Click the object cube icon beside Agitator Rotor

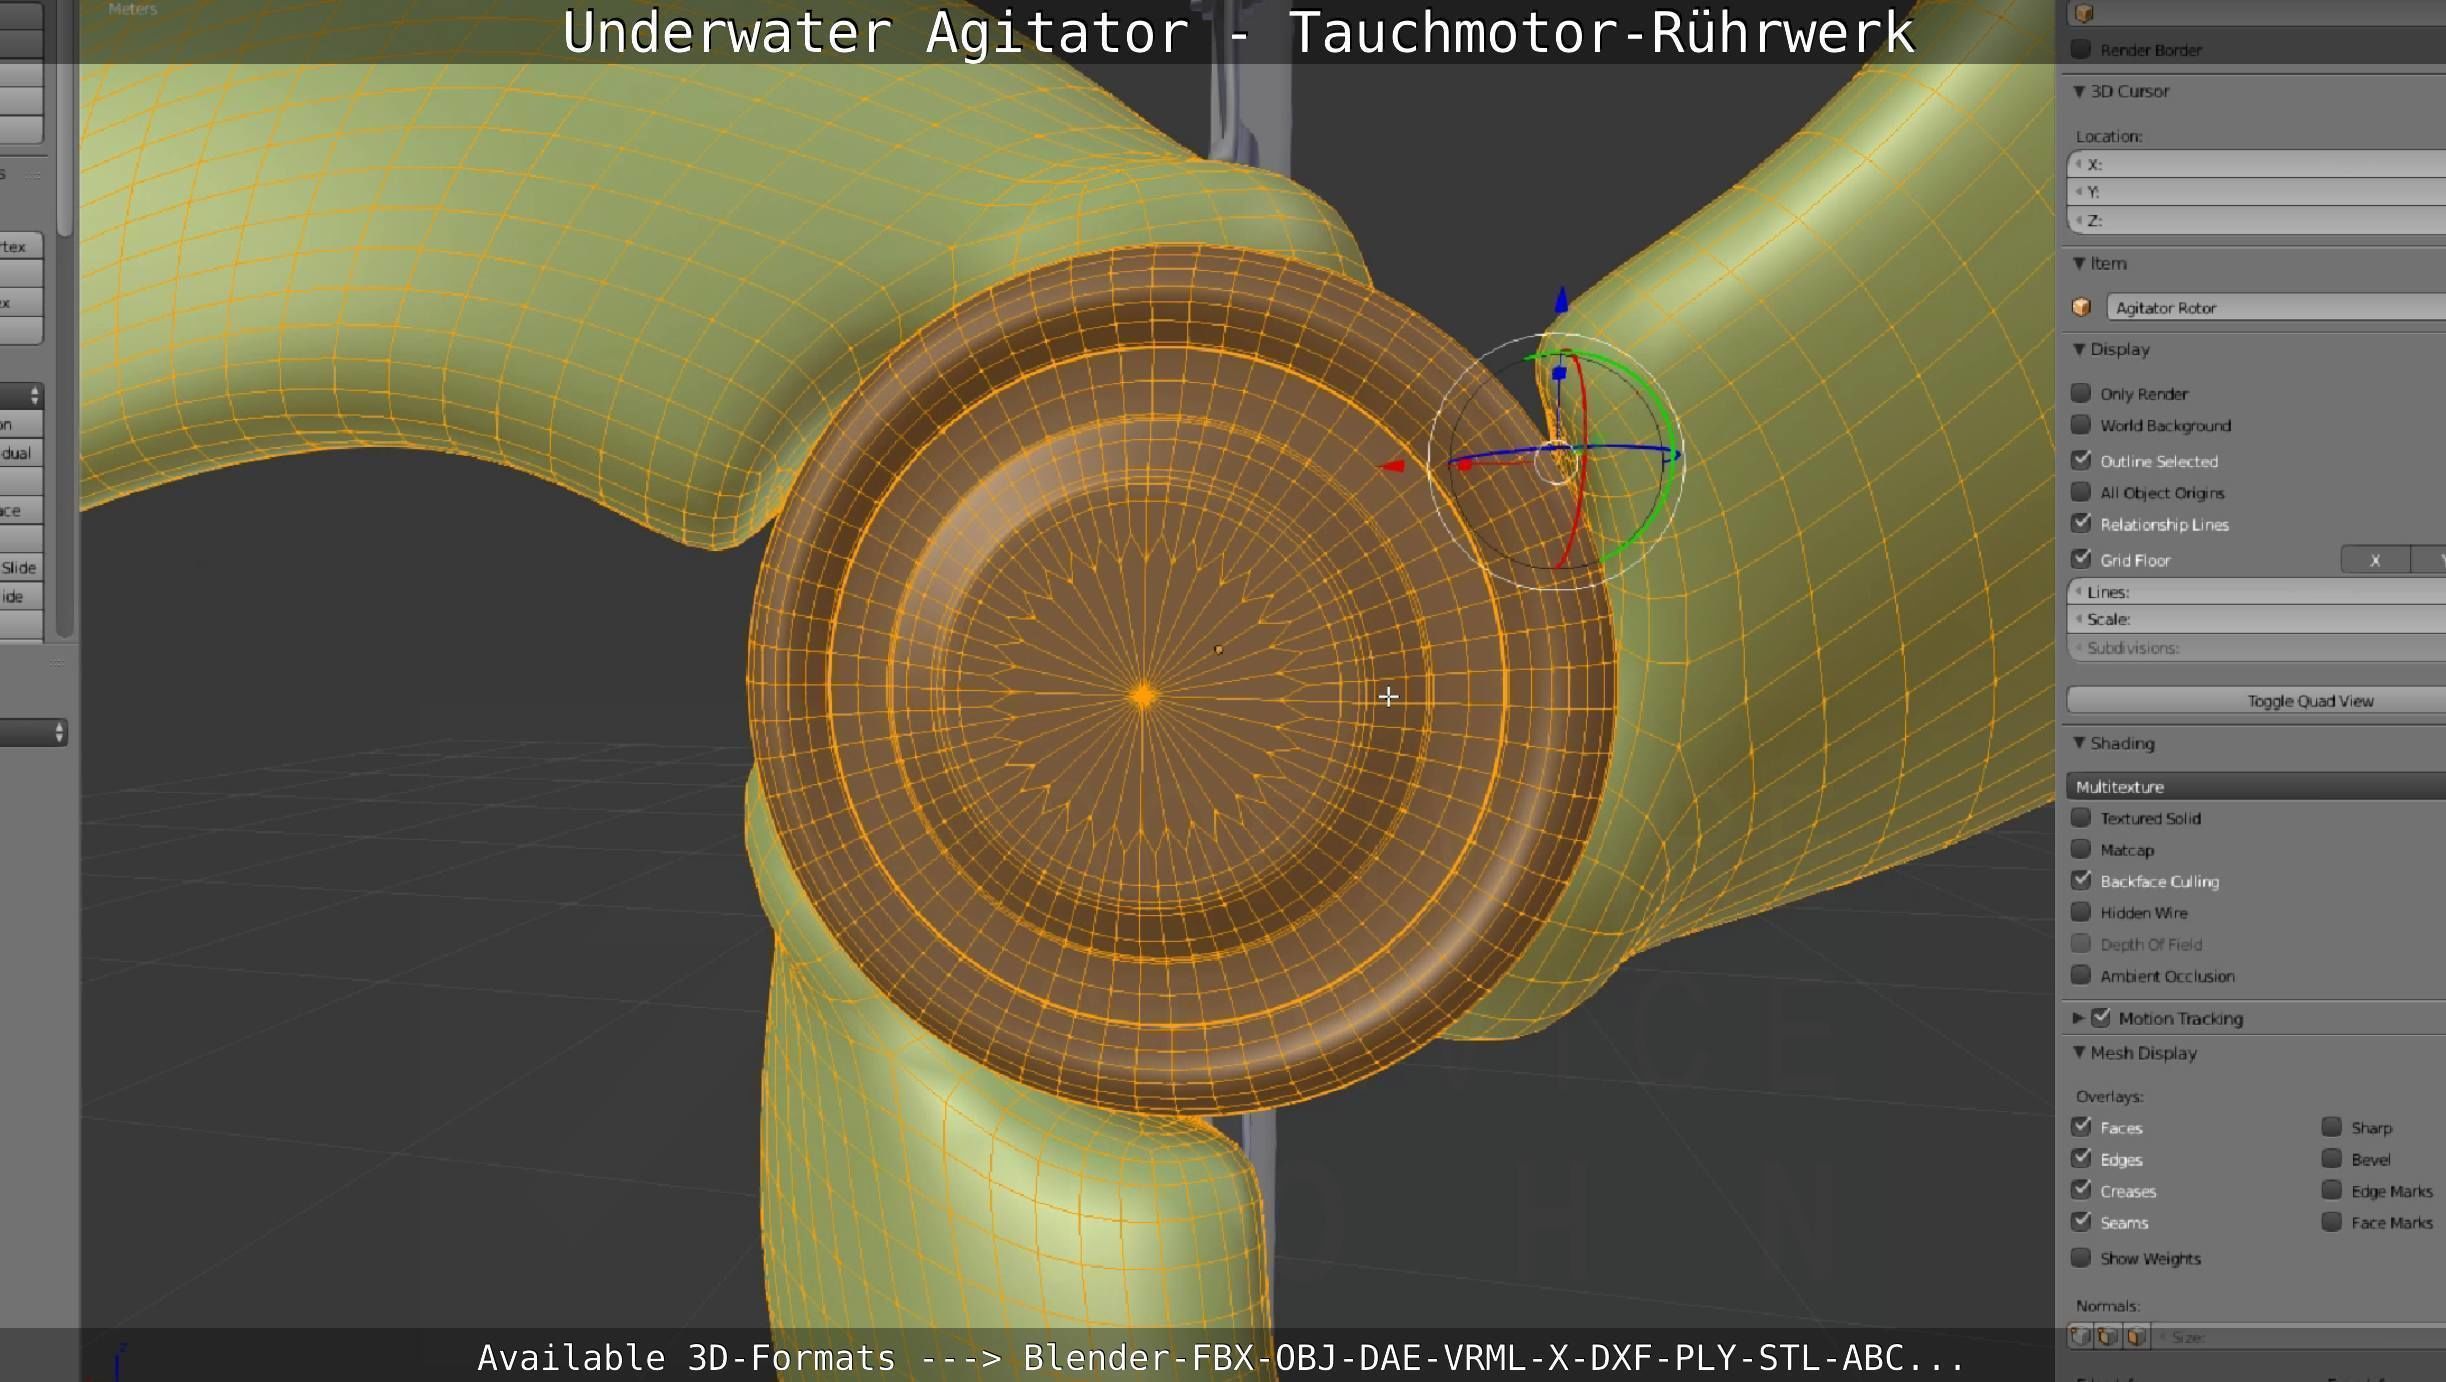point(2082,307)
